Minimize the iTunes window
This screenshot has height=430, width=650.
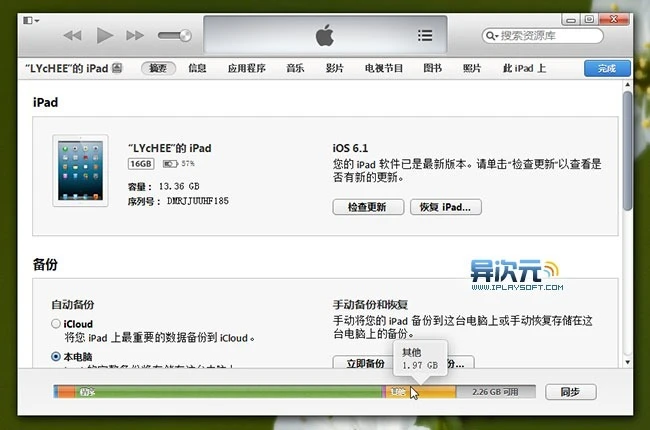571,19
